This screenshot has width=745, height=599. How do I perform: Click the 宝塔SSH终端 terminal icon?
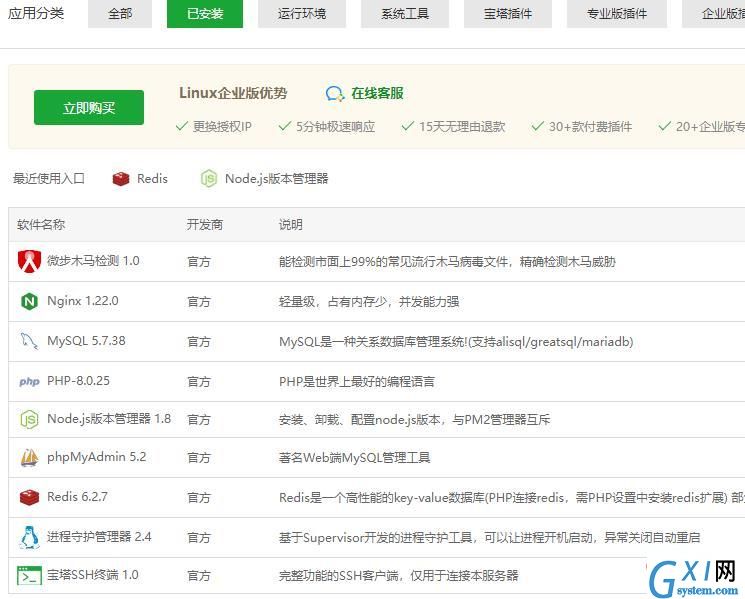point(29,575)
